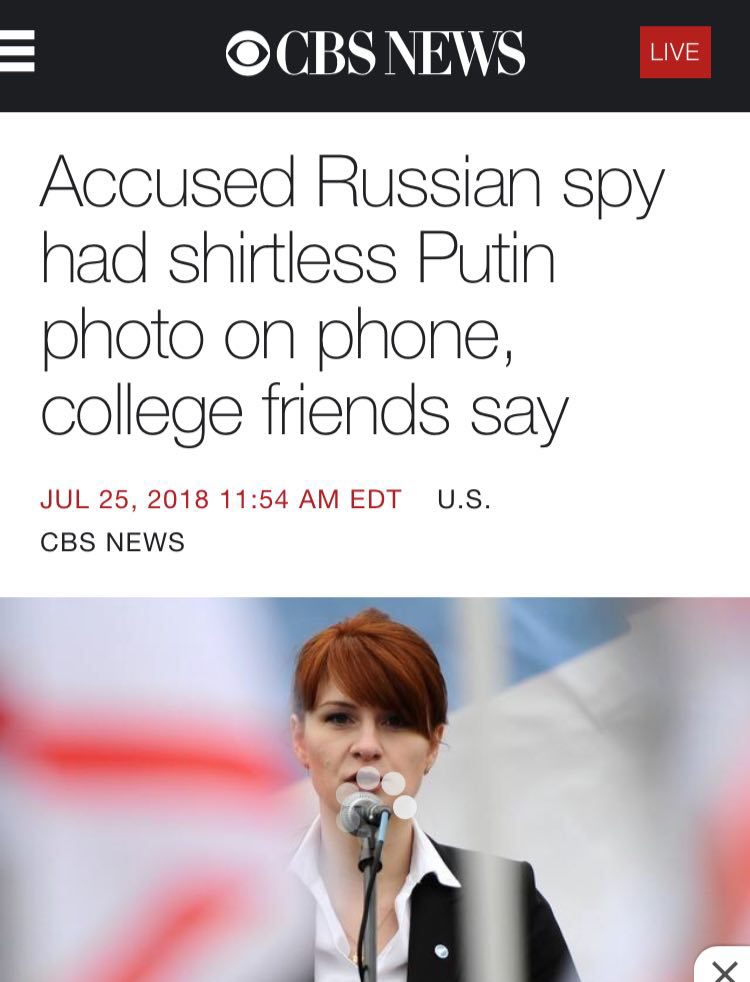Dismiss the overlay with the X icon
The height and width of the screenshot is (982, 750).
click(x=726, y=971)
